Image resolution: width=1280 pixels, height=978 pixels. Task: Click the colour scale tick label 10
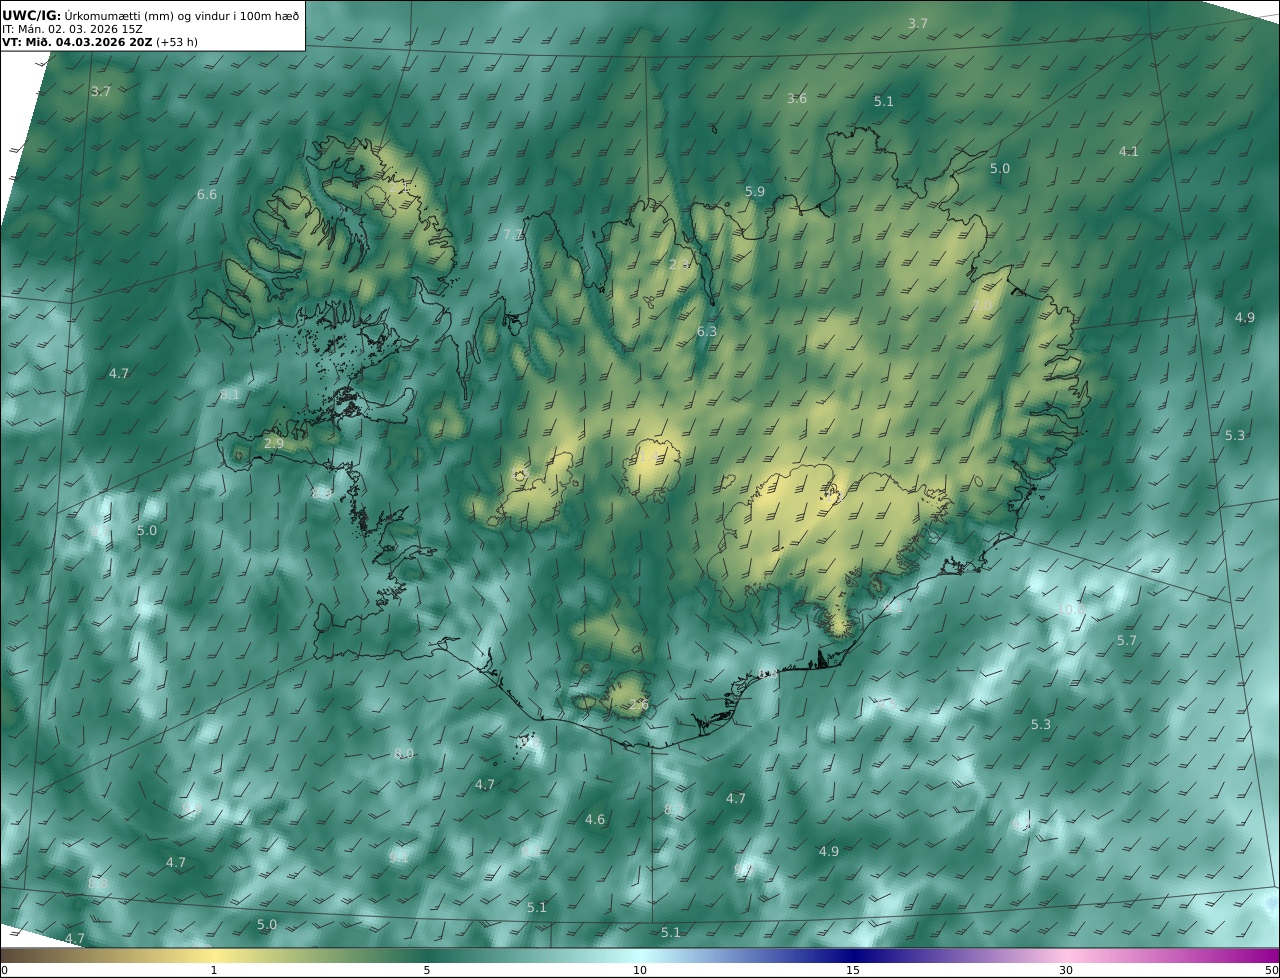[640, 970]
